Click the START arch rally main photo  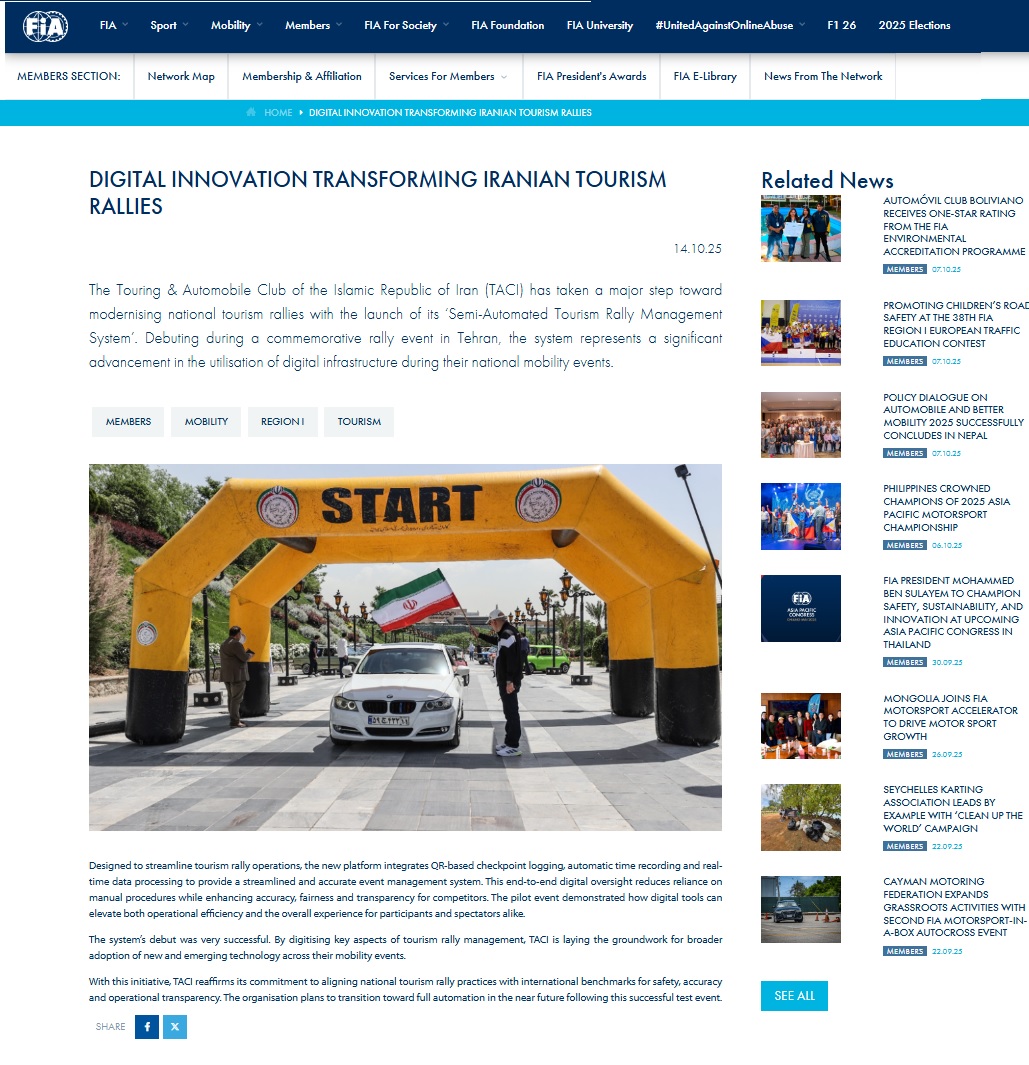pos(405,646)
